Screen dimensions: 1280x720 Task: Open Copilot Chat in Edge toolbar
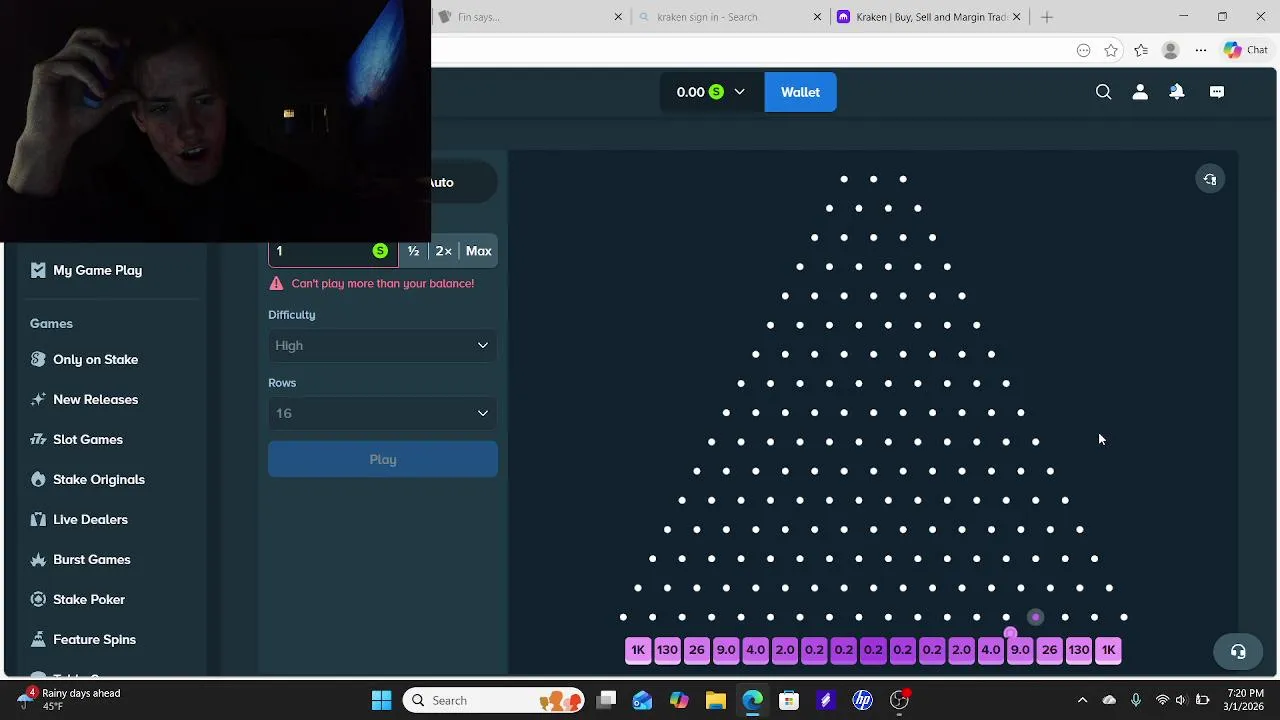pyautogui.click(x=1246, y=50)
